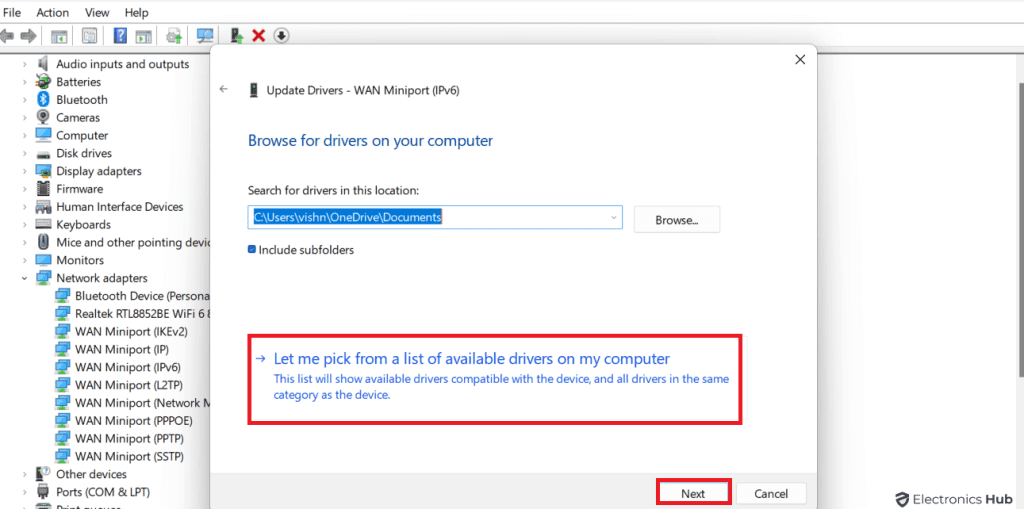
Task: Select the Firmware category icon
Action: click(43, 189)
